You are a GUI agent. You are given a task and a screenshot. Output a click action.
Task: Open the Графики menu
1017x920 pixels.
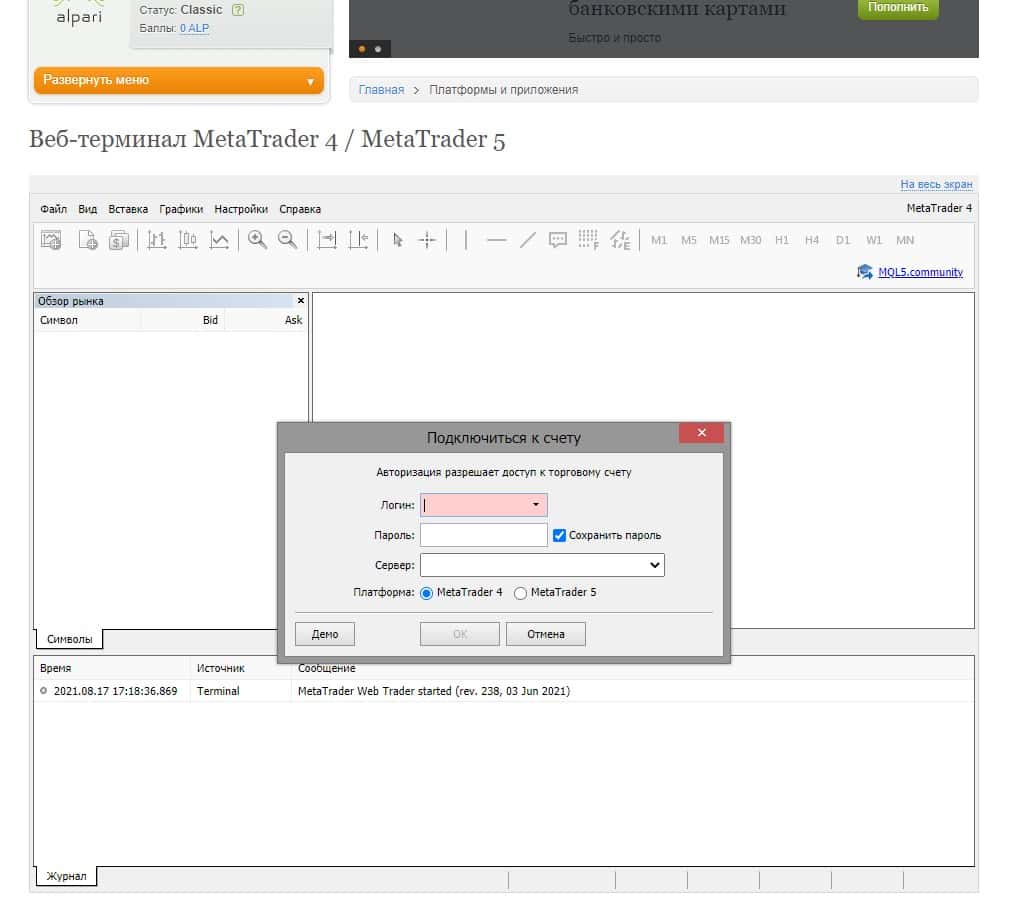[x=181, y=209]
